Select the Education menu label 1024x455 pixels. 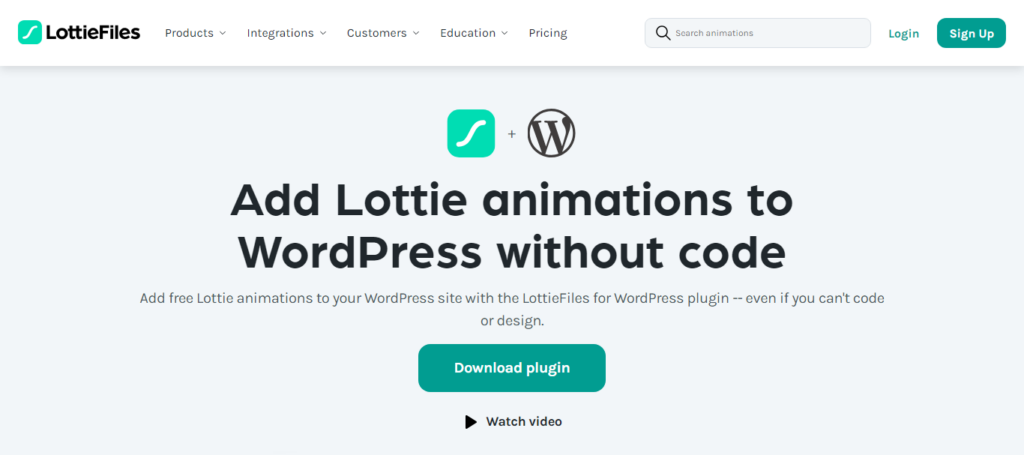pos(467,33)
